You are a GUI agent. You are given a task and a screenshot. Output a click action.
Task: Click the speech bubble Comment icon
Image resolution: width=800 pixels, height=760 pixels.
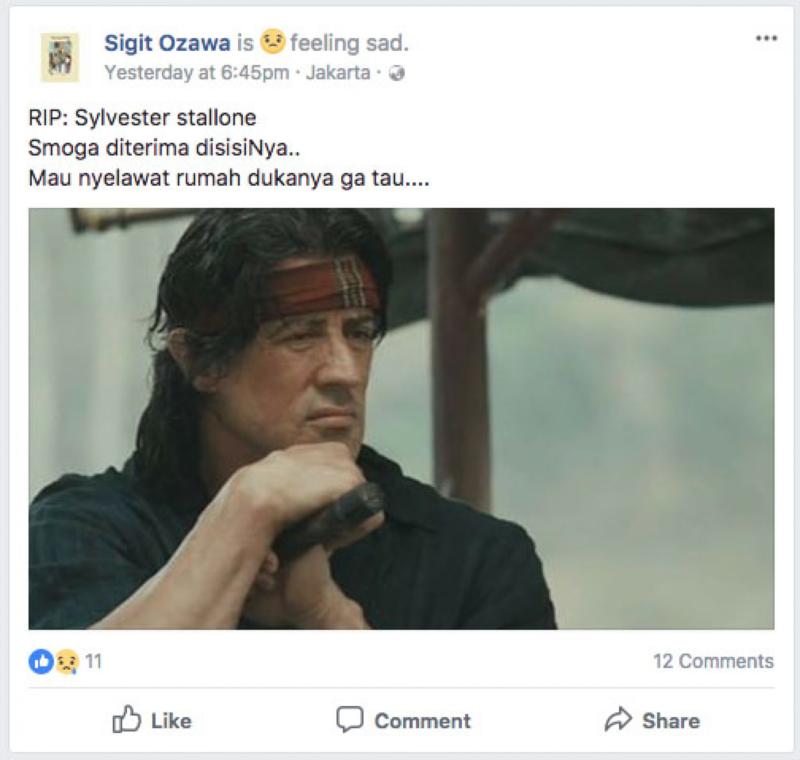(x=349, y=719)
